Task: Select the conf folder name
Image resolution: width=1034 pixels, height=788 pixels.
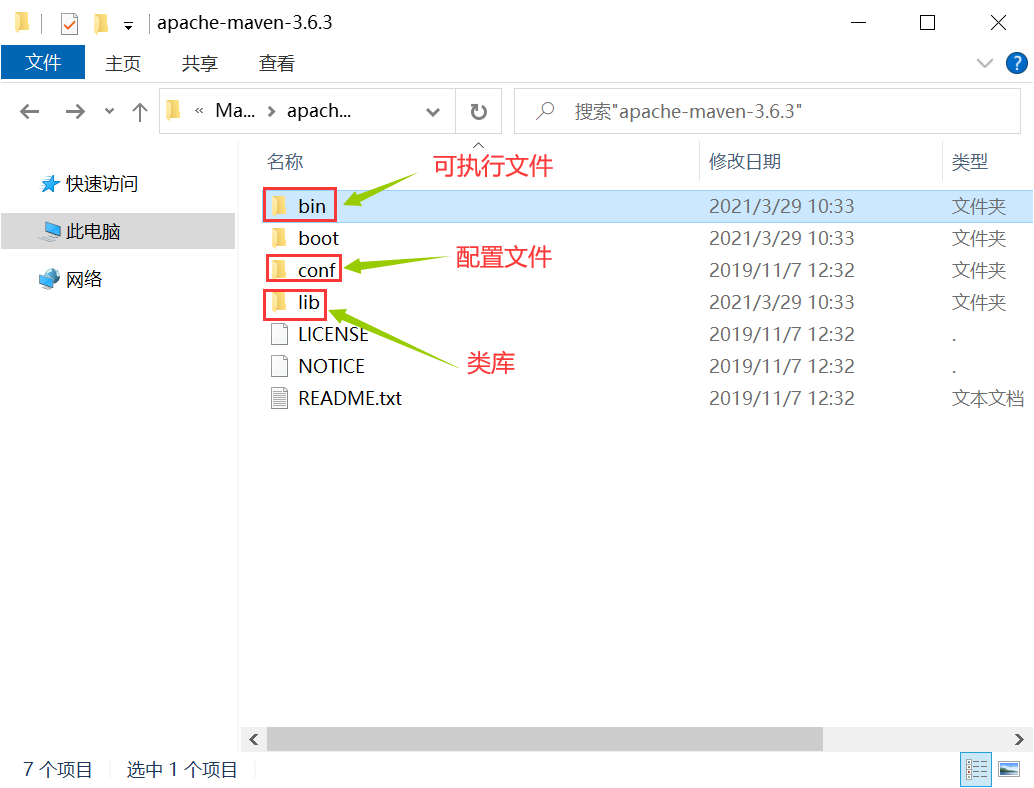Action: tap(317, 270)
